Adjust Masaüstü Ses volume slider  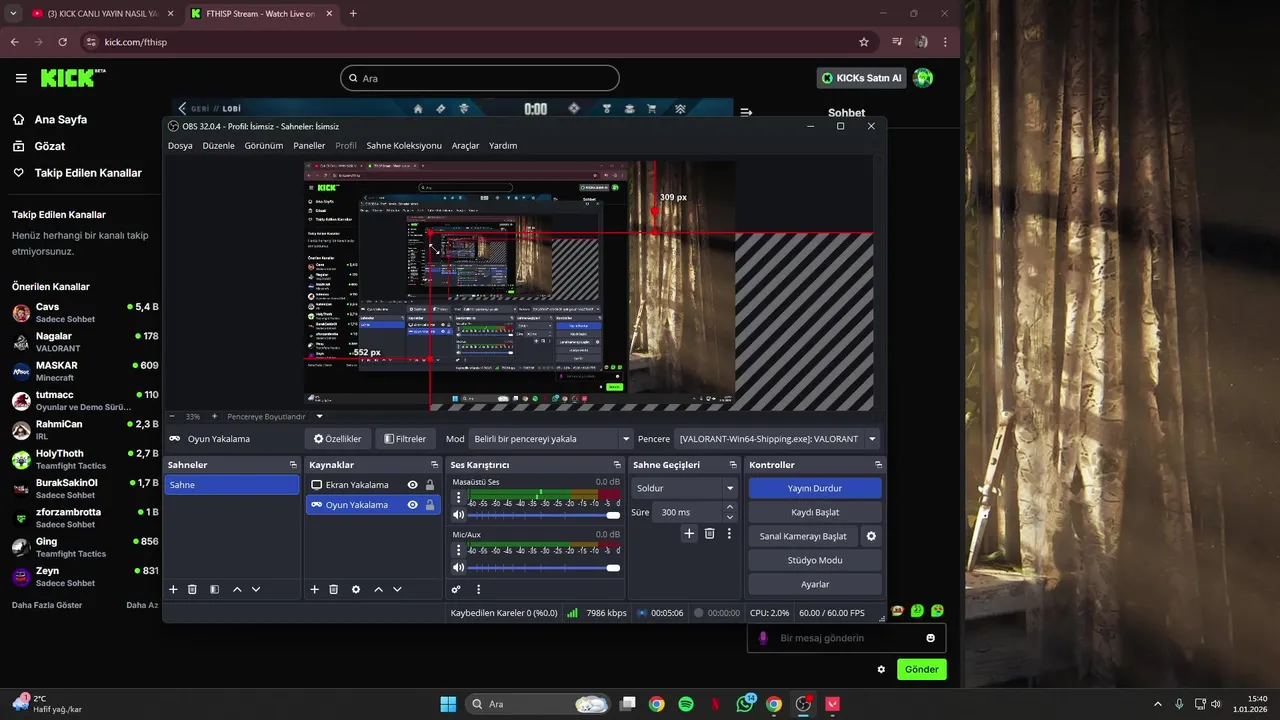(544, 515)
